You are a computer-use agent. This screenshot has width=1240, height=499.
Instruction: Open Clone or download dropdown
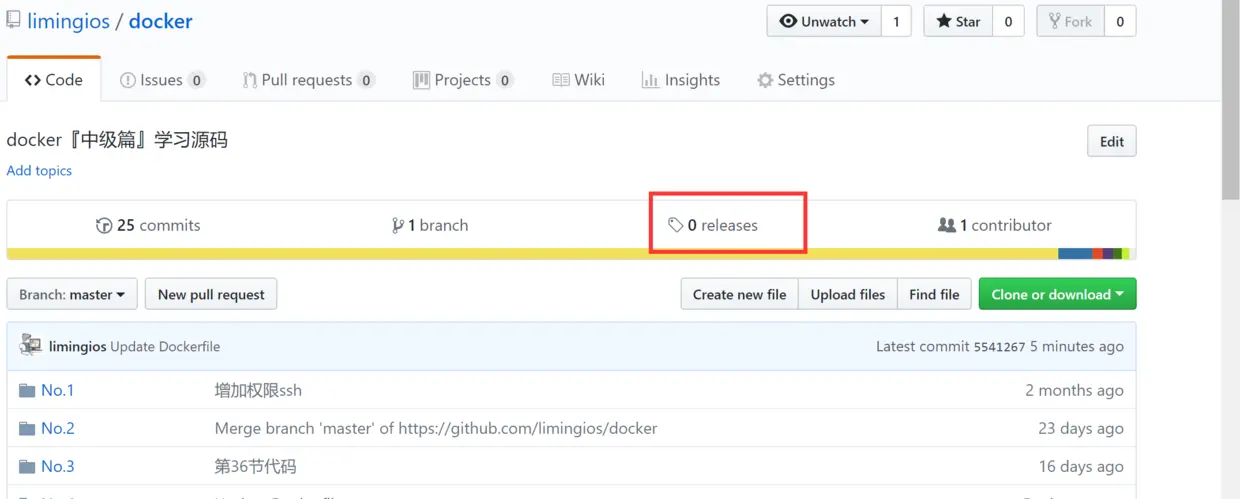coord(1057,294)
